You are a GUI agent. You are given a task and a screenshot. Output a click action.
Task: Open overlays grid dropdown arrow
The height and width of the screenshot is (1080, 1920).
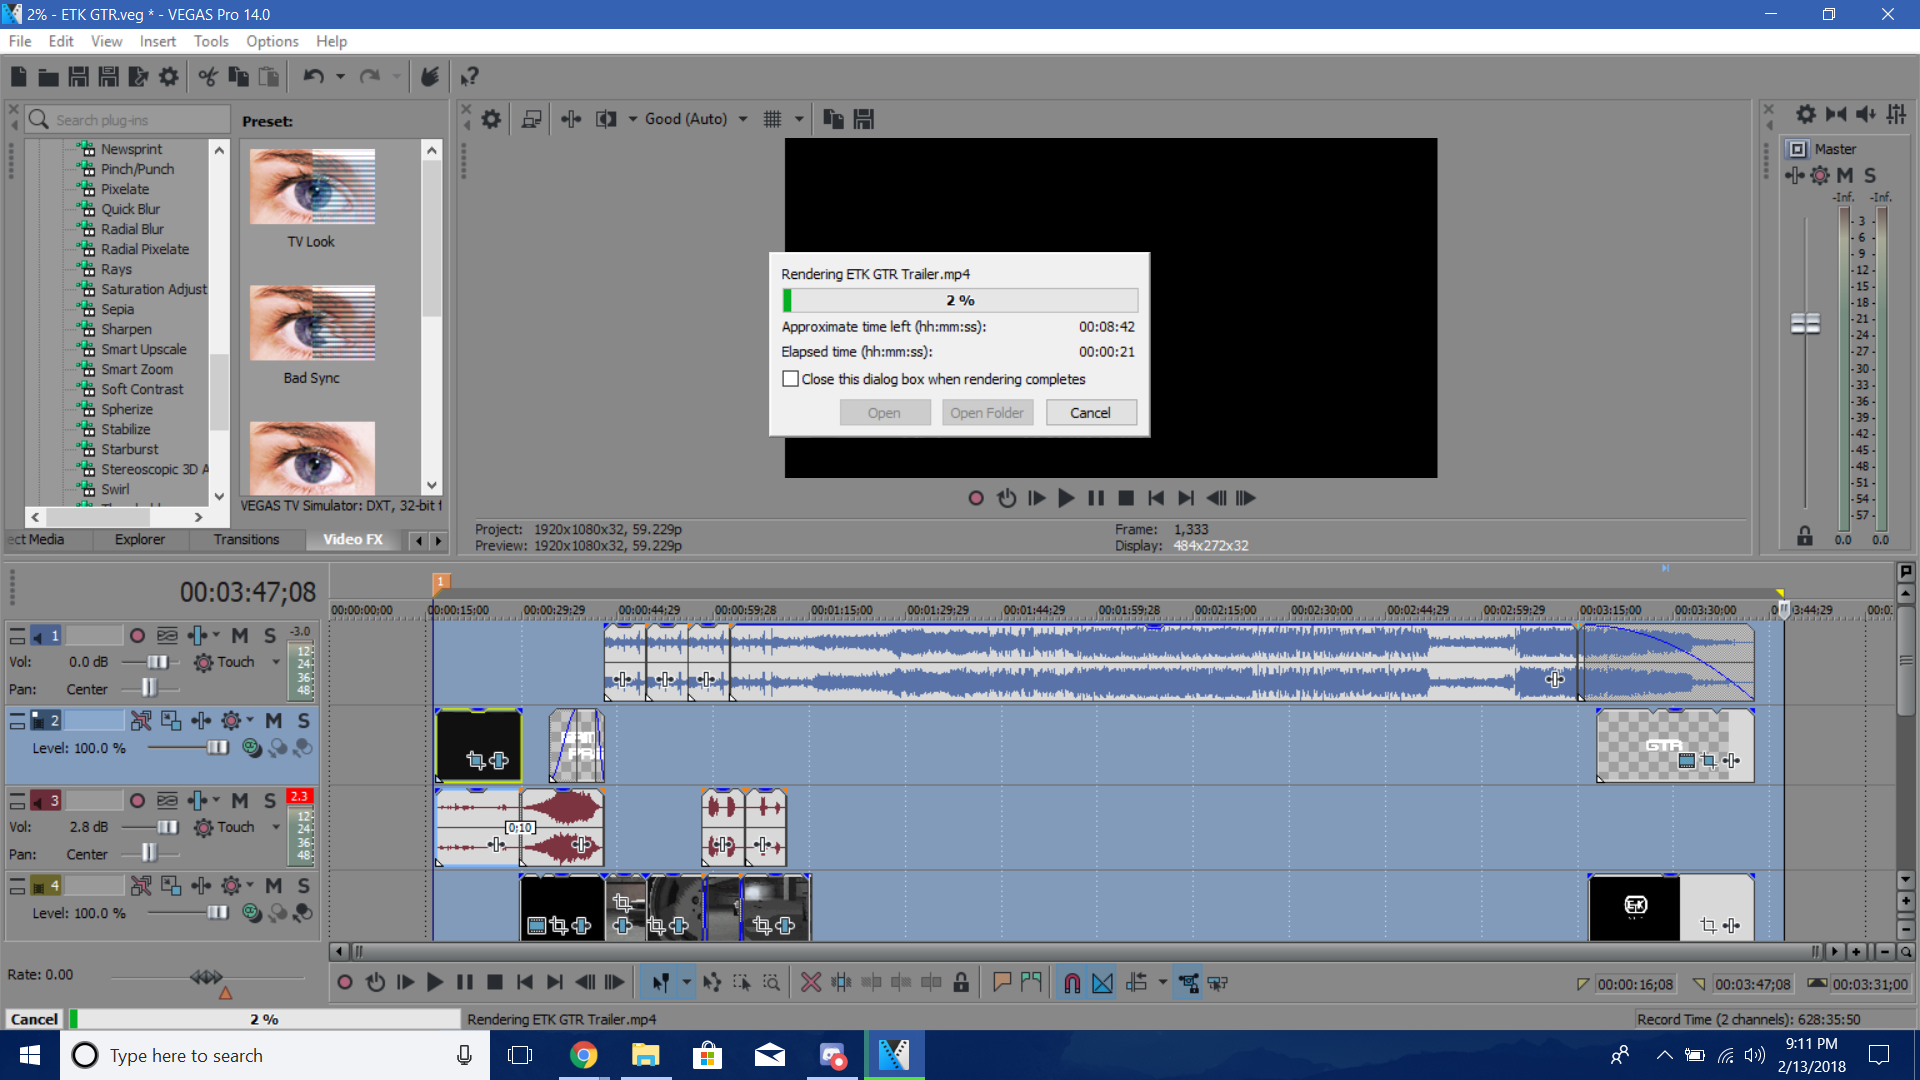tap(799, 119)
